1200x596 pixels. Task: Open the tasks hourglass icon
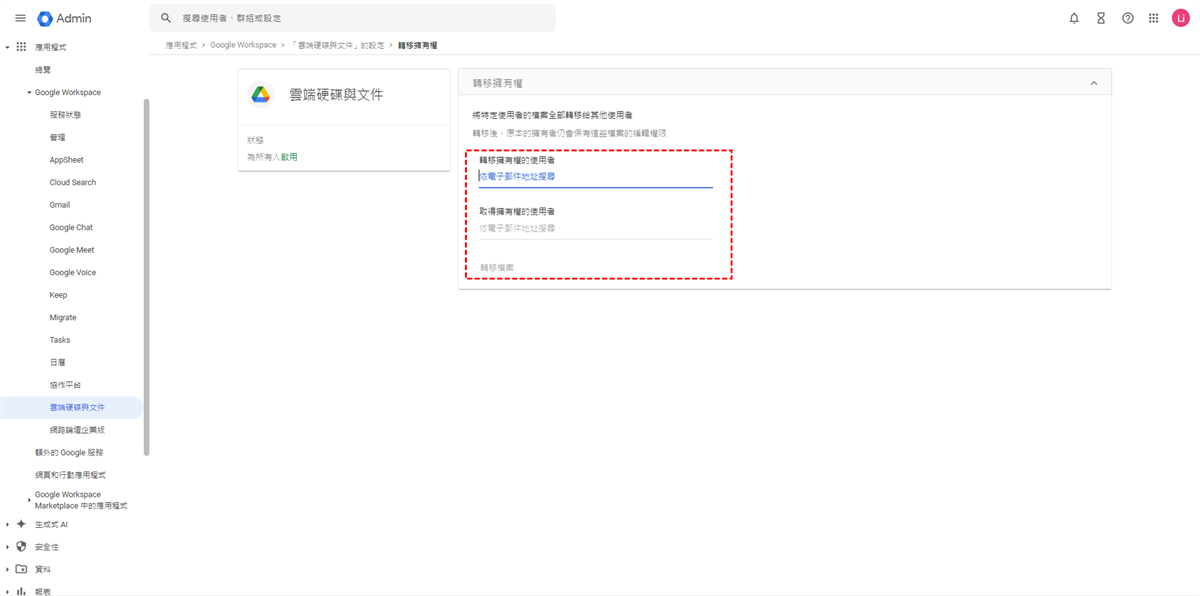tap(1101, 18)
